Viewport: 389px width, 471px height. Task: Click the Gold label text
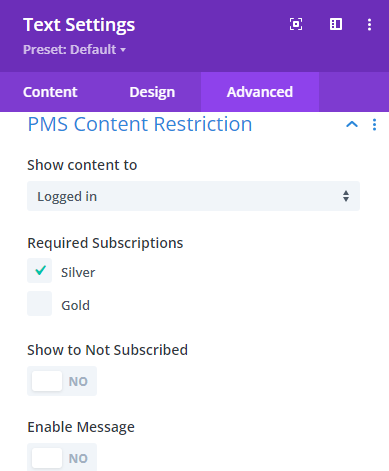(x=75, y=305)
